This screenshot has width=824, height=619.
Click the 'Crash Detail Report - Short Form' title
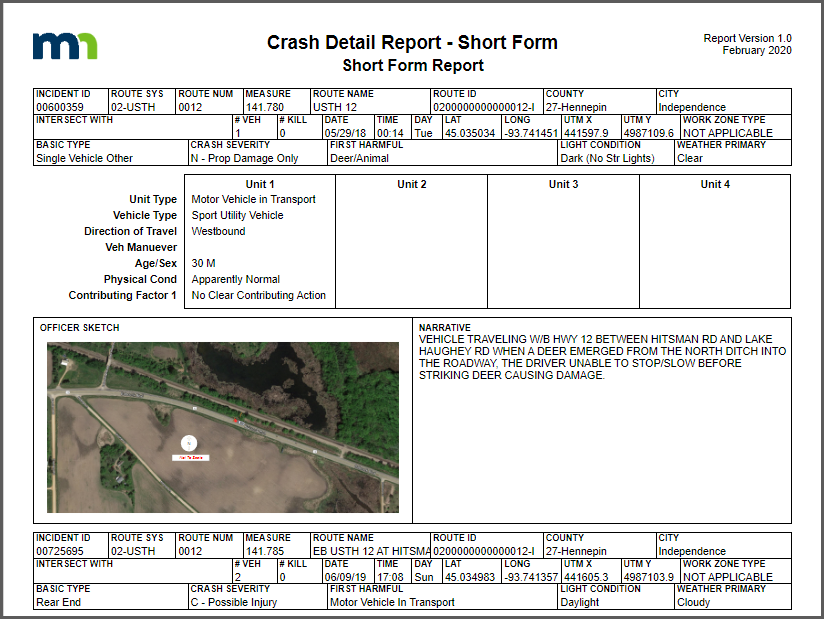point(412,43)
